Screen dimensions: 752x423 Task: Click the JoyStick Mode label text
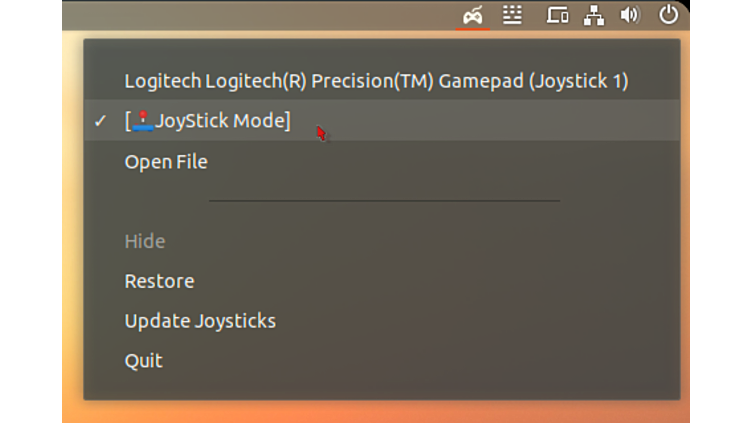tap(222, 121)
